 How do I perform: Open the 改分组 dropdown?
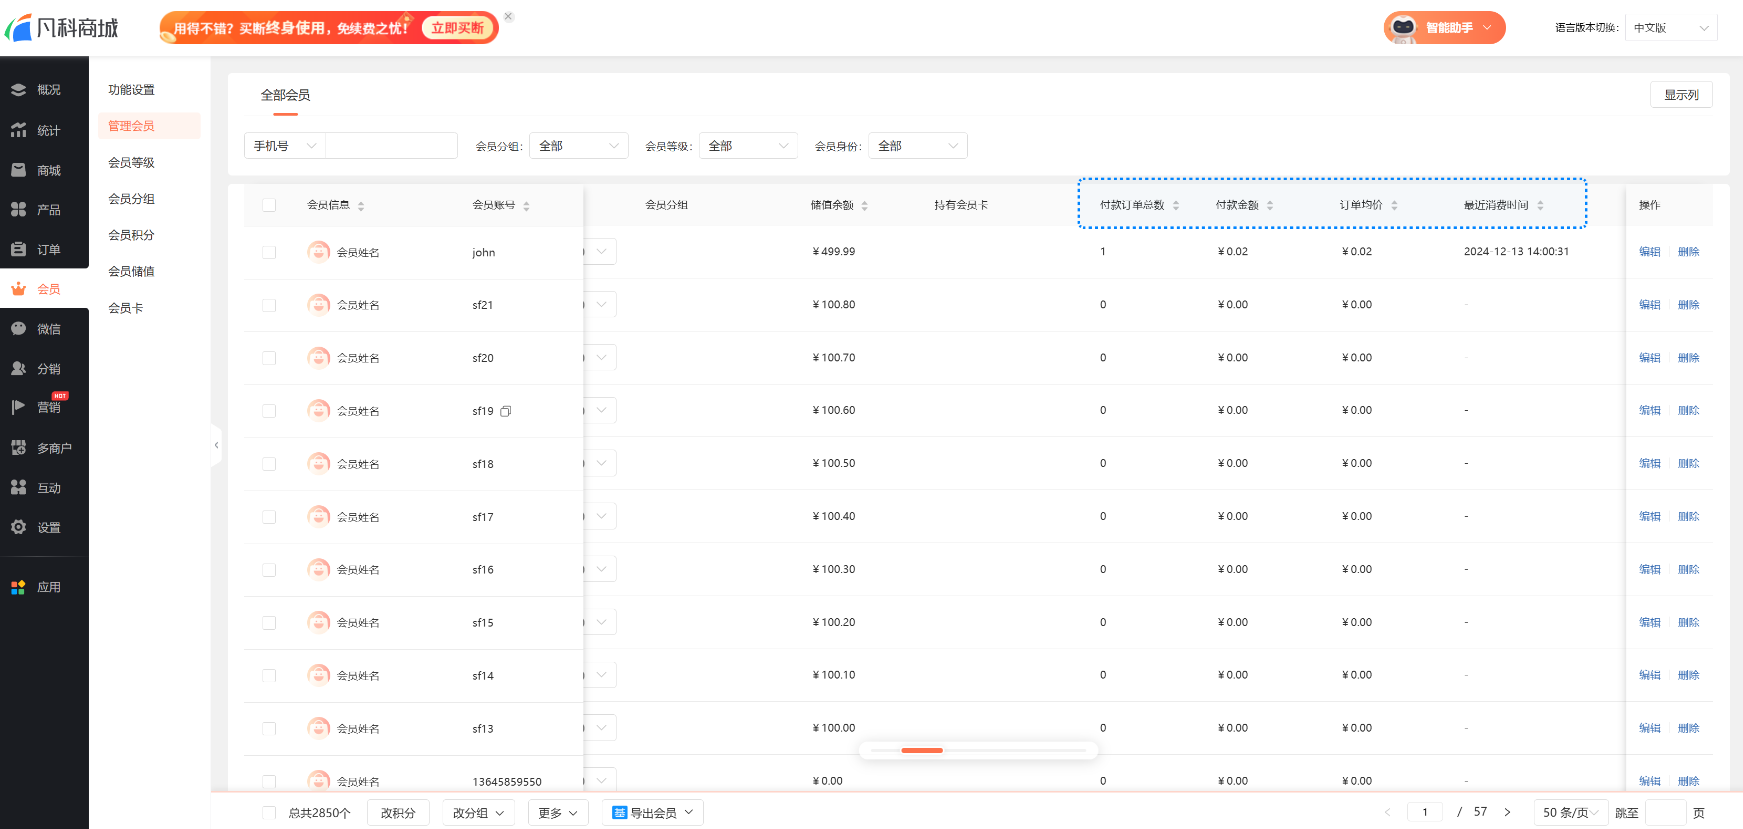479,813
